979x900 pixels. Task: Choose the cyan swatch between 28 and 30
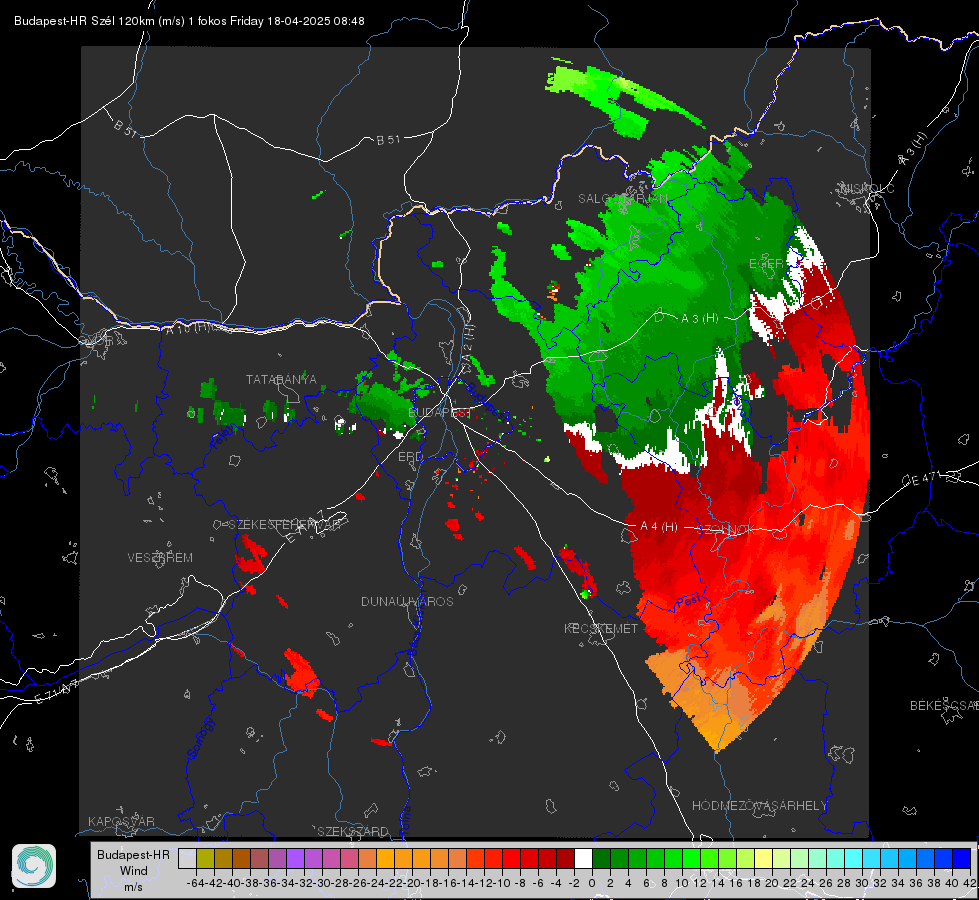point(853,858)
